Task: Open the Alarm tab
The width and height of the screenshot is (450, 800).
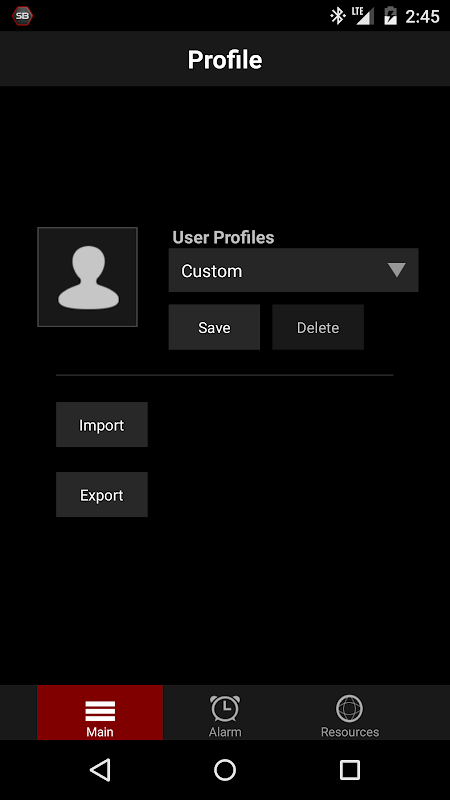Action: [x=225, y=712]
